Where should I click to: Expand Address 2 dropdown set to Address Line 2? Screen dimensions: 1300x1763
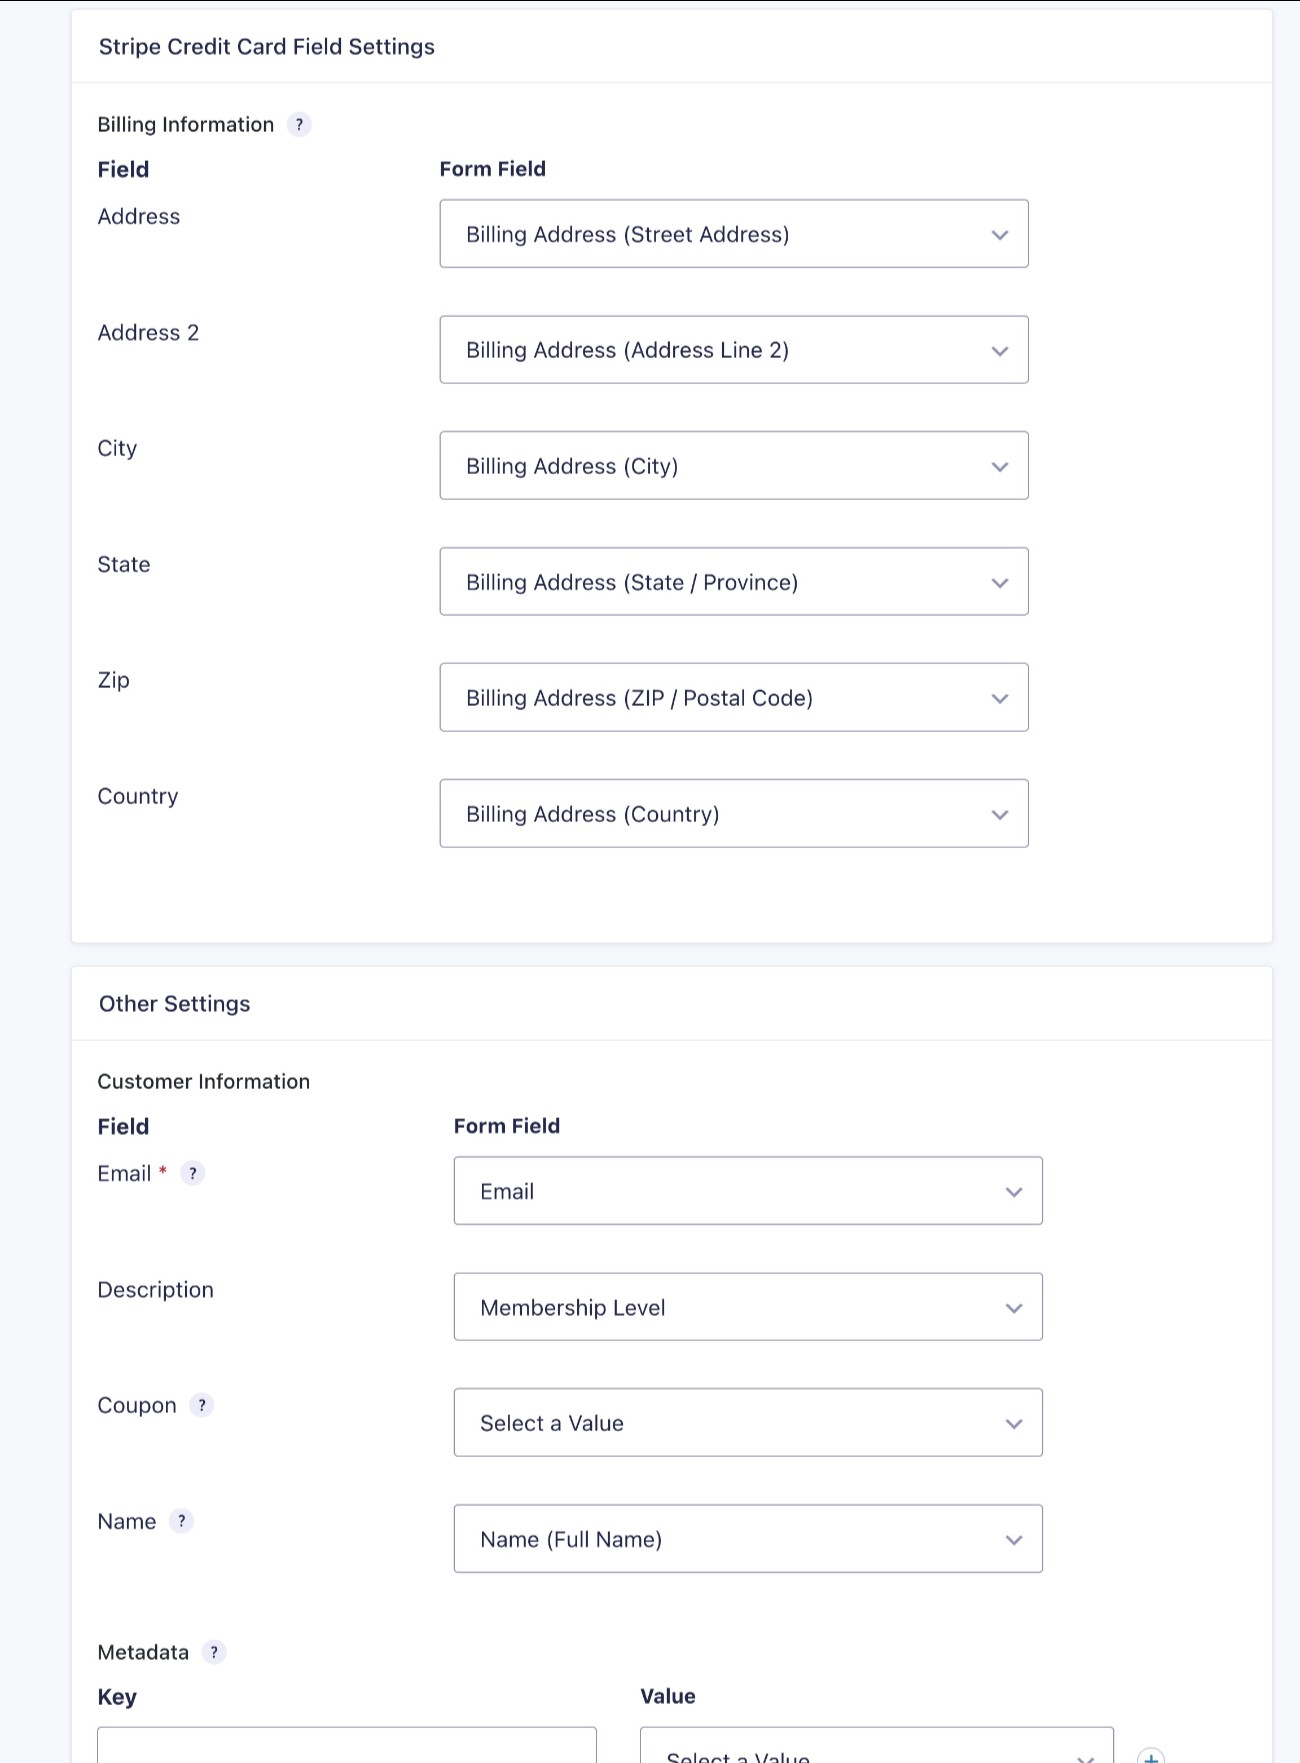click(x=734, y=350)
